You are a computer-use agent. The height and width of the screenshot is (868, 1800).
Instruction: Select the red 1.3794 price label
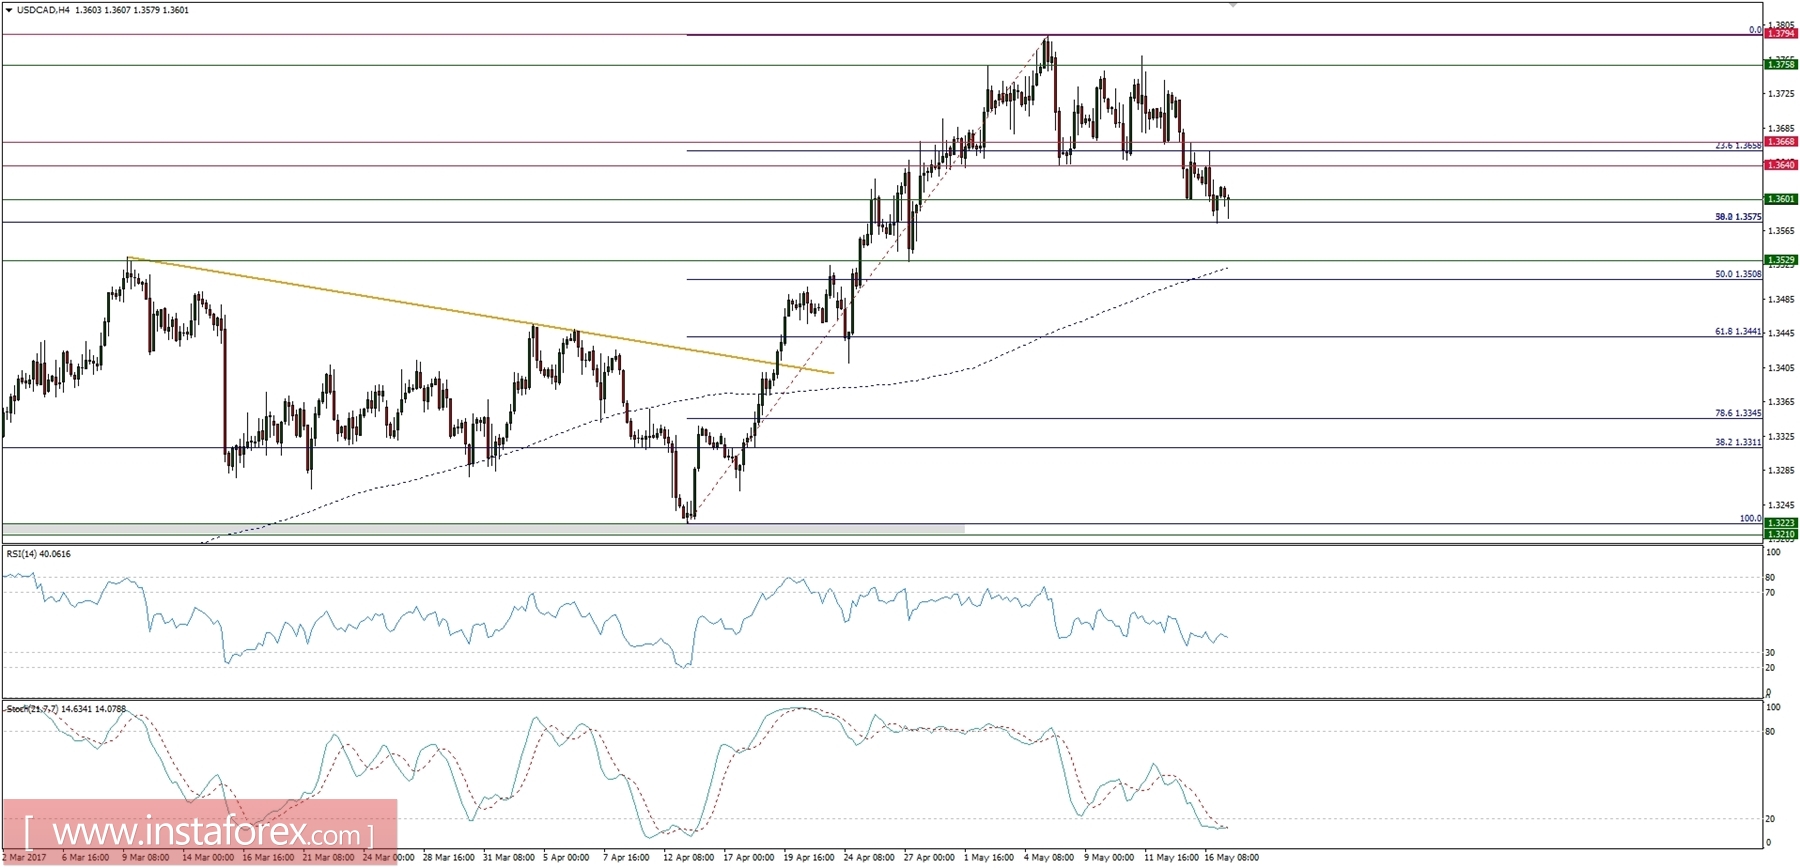[x=1781, y=33]
